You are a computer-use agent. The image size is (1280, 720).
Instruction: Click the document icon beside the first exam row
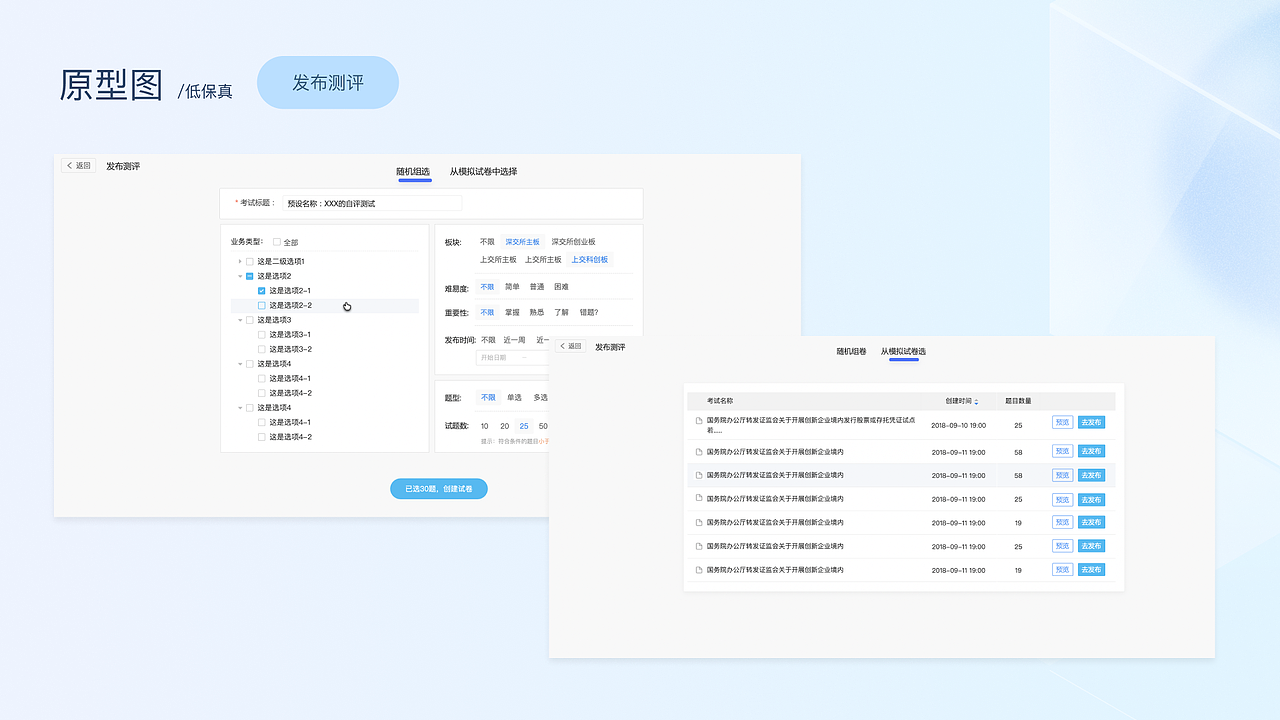point(698,422)
